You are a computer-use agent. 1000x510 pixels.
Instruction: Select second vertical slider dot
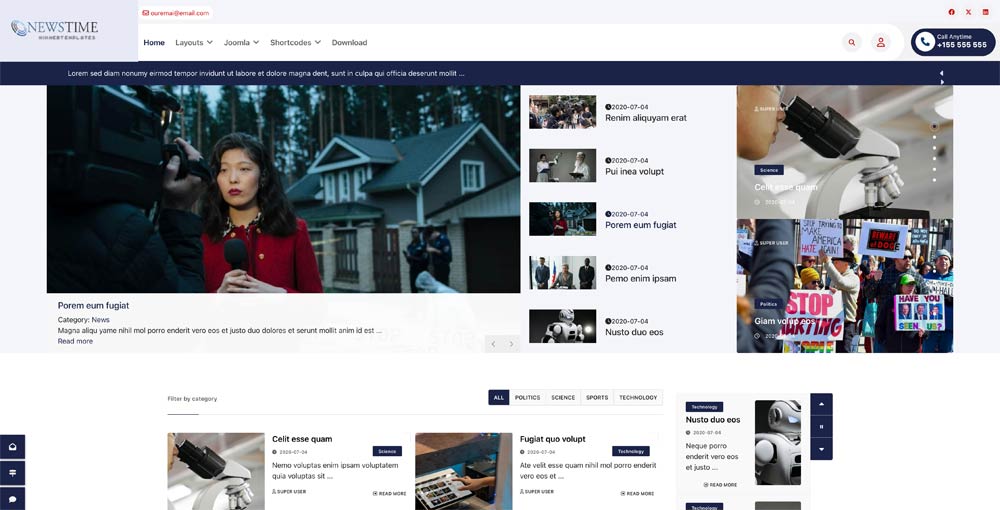coord(934,137)
